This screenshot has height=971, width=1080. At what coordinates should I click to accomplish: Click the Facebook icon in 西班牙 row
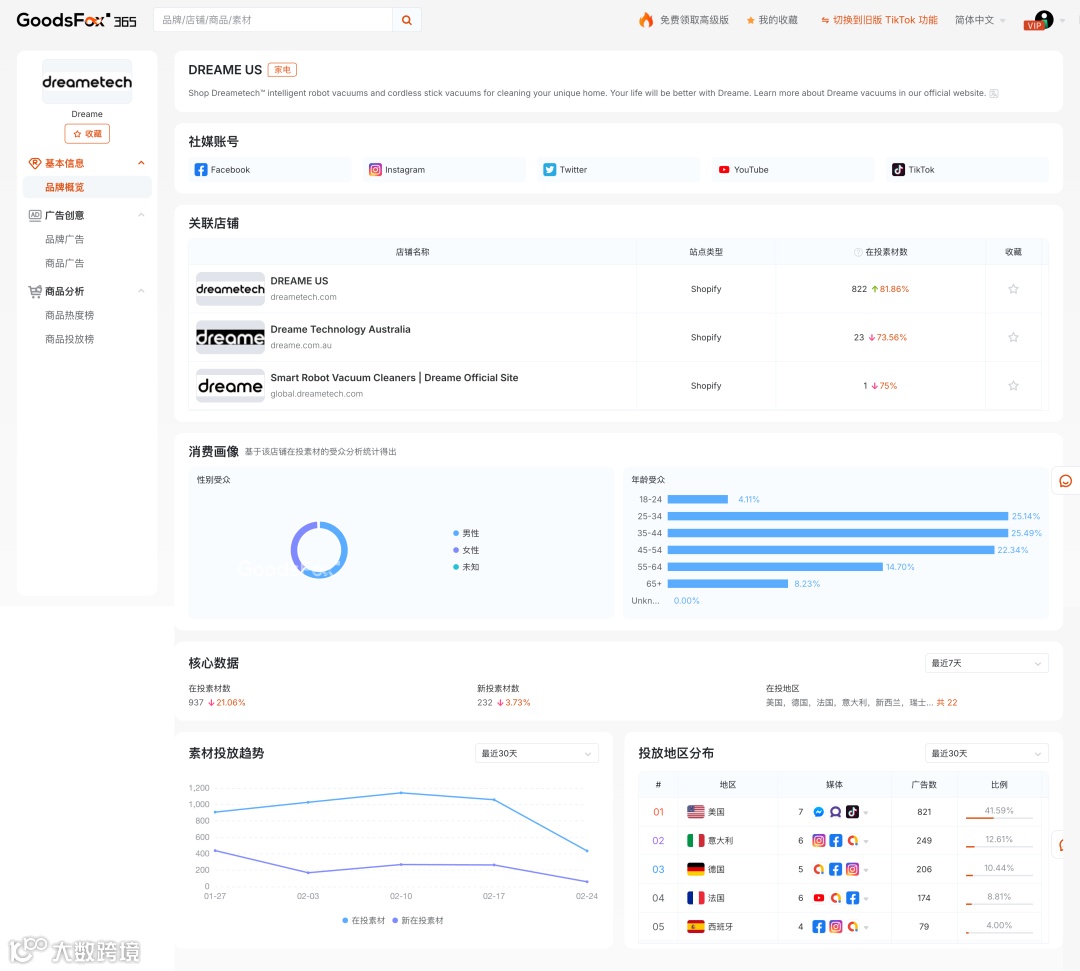[818, 926]
